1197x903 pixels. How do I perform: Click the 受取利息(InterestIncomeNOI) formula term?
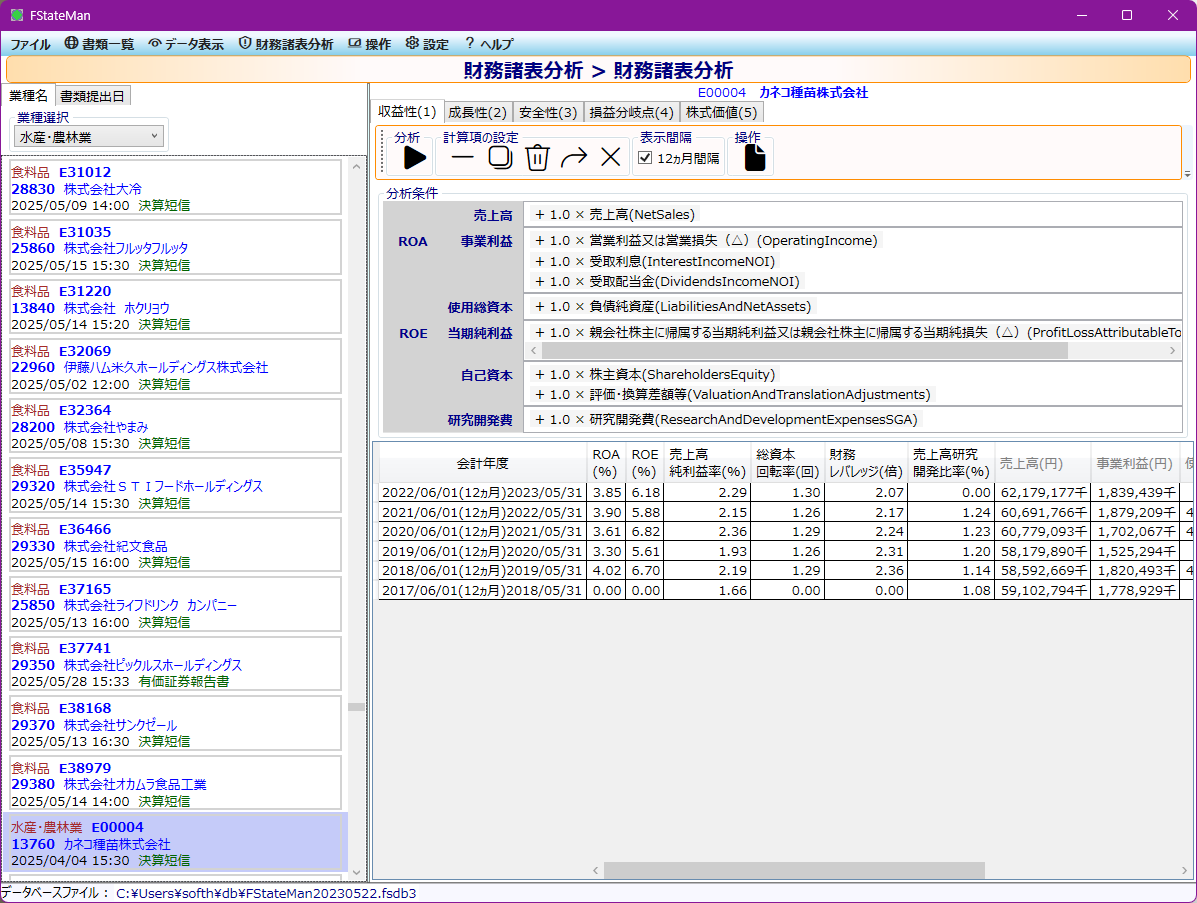[654, 261]
